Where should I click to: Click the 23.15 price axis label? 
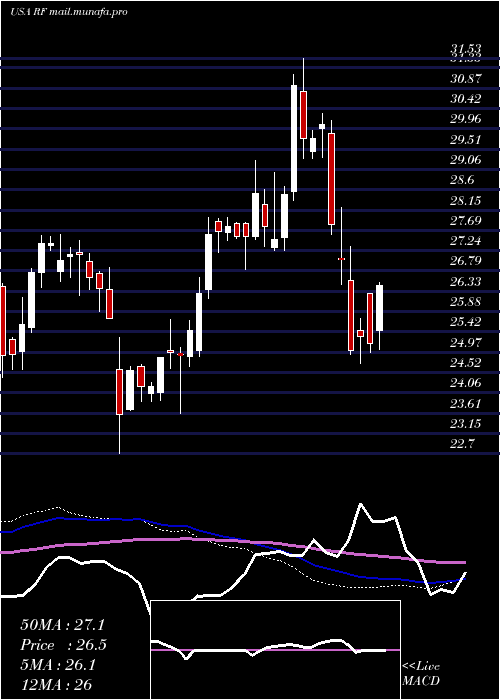pyautogui.click(x=466, y=423)
